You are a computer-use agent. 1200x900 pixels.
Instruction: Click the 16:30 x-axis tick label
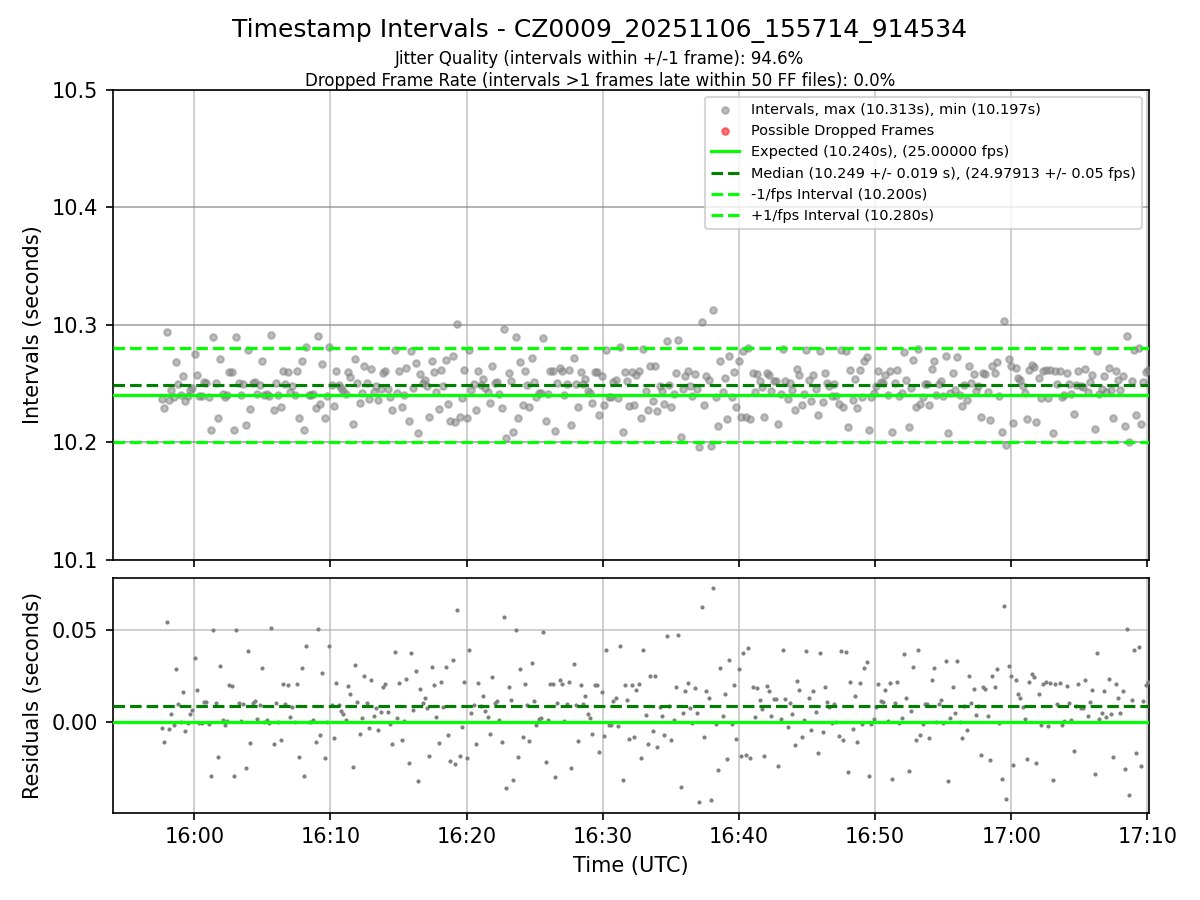(602, 834)
